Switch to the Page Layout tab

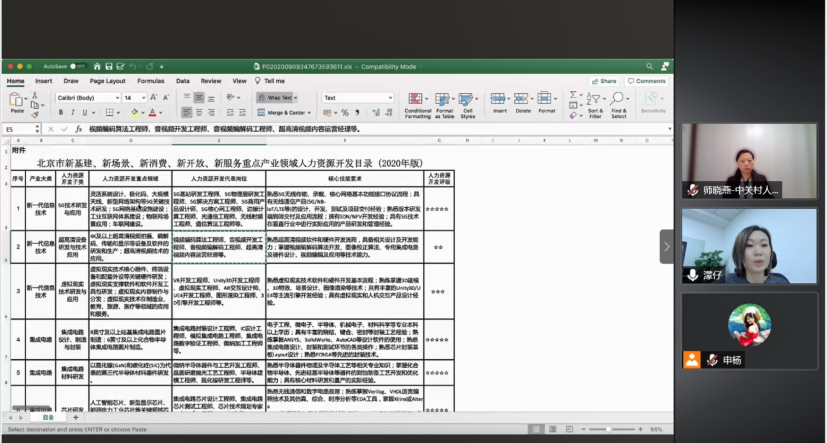[x=108, y=81]
